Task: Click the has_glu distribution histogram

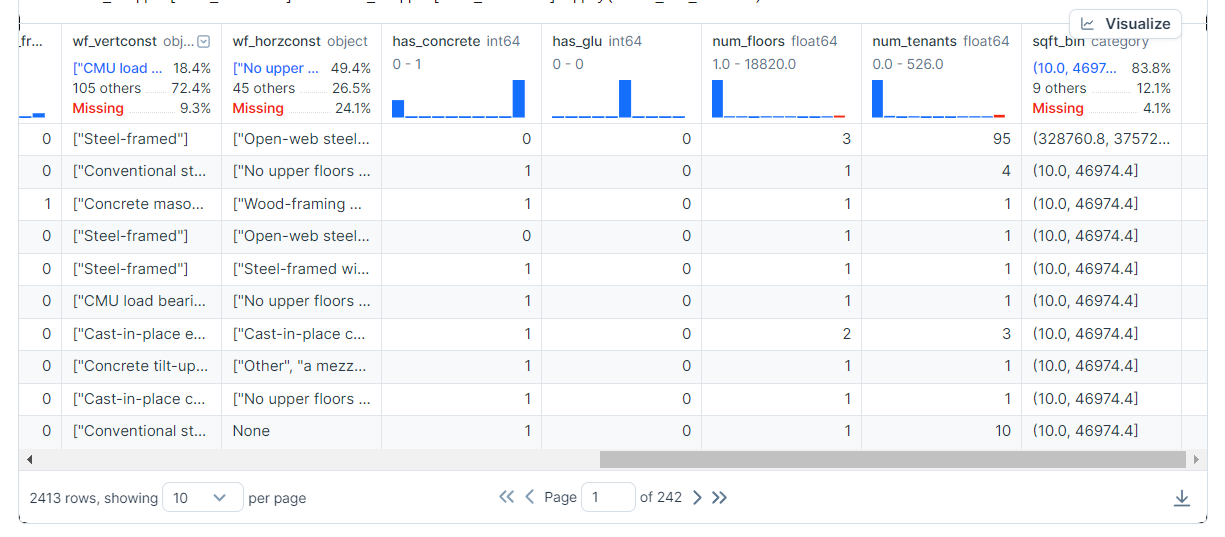Action: tap(620, 99)
